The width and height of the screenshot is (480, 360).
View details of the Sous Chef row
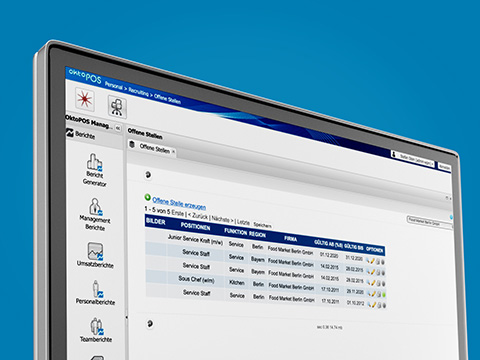coord(369,293)
